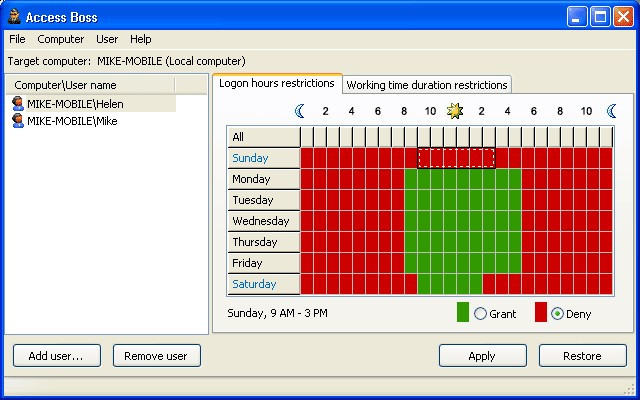Click the first green cell in Monday row
Image resolution: width=640 pixels, height=400 pixels.
coord(411,179)
